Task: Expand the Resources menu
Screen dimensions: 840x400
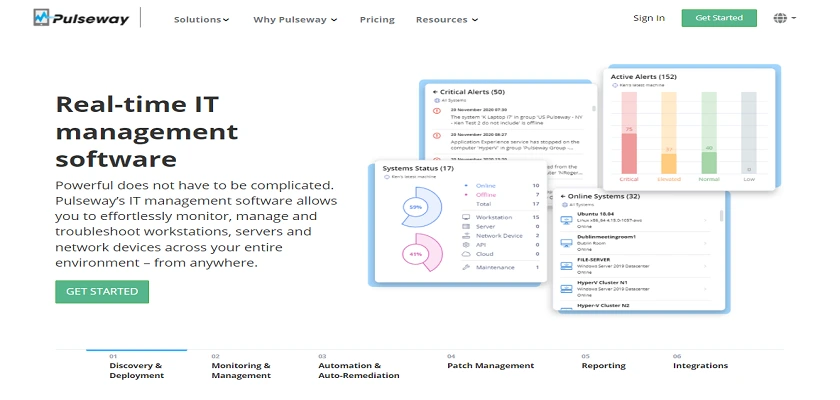Action: (x=447, y=19)
